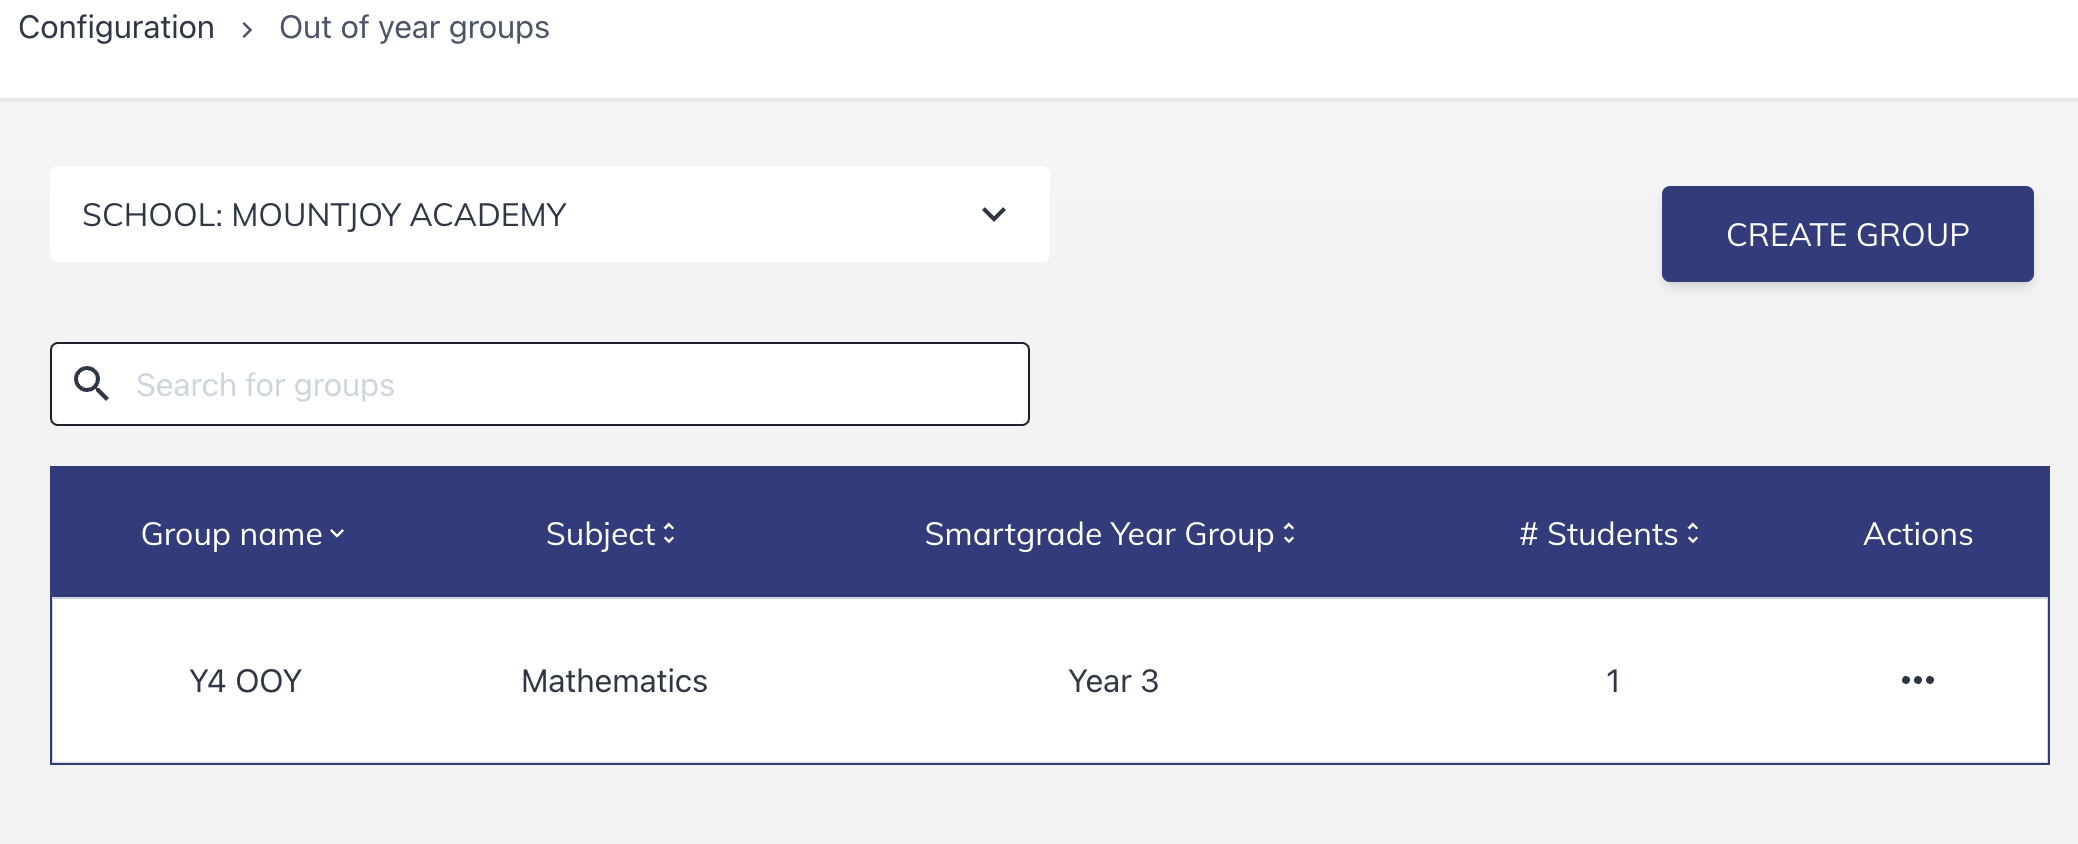Select the Mathematics cell in the row
This screenshot has width=2078, height=844.
[x=614, y=681]
